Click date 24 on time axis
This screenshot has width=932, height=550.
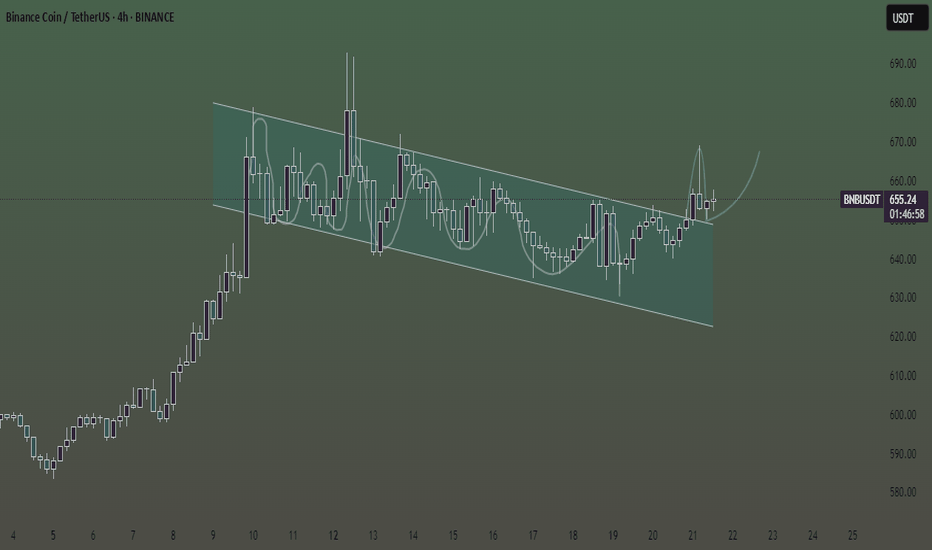tap(813, 536)
